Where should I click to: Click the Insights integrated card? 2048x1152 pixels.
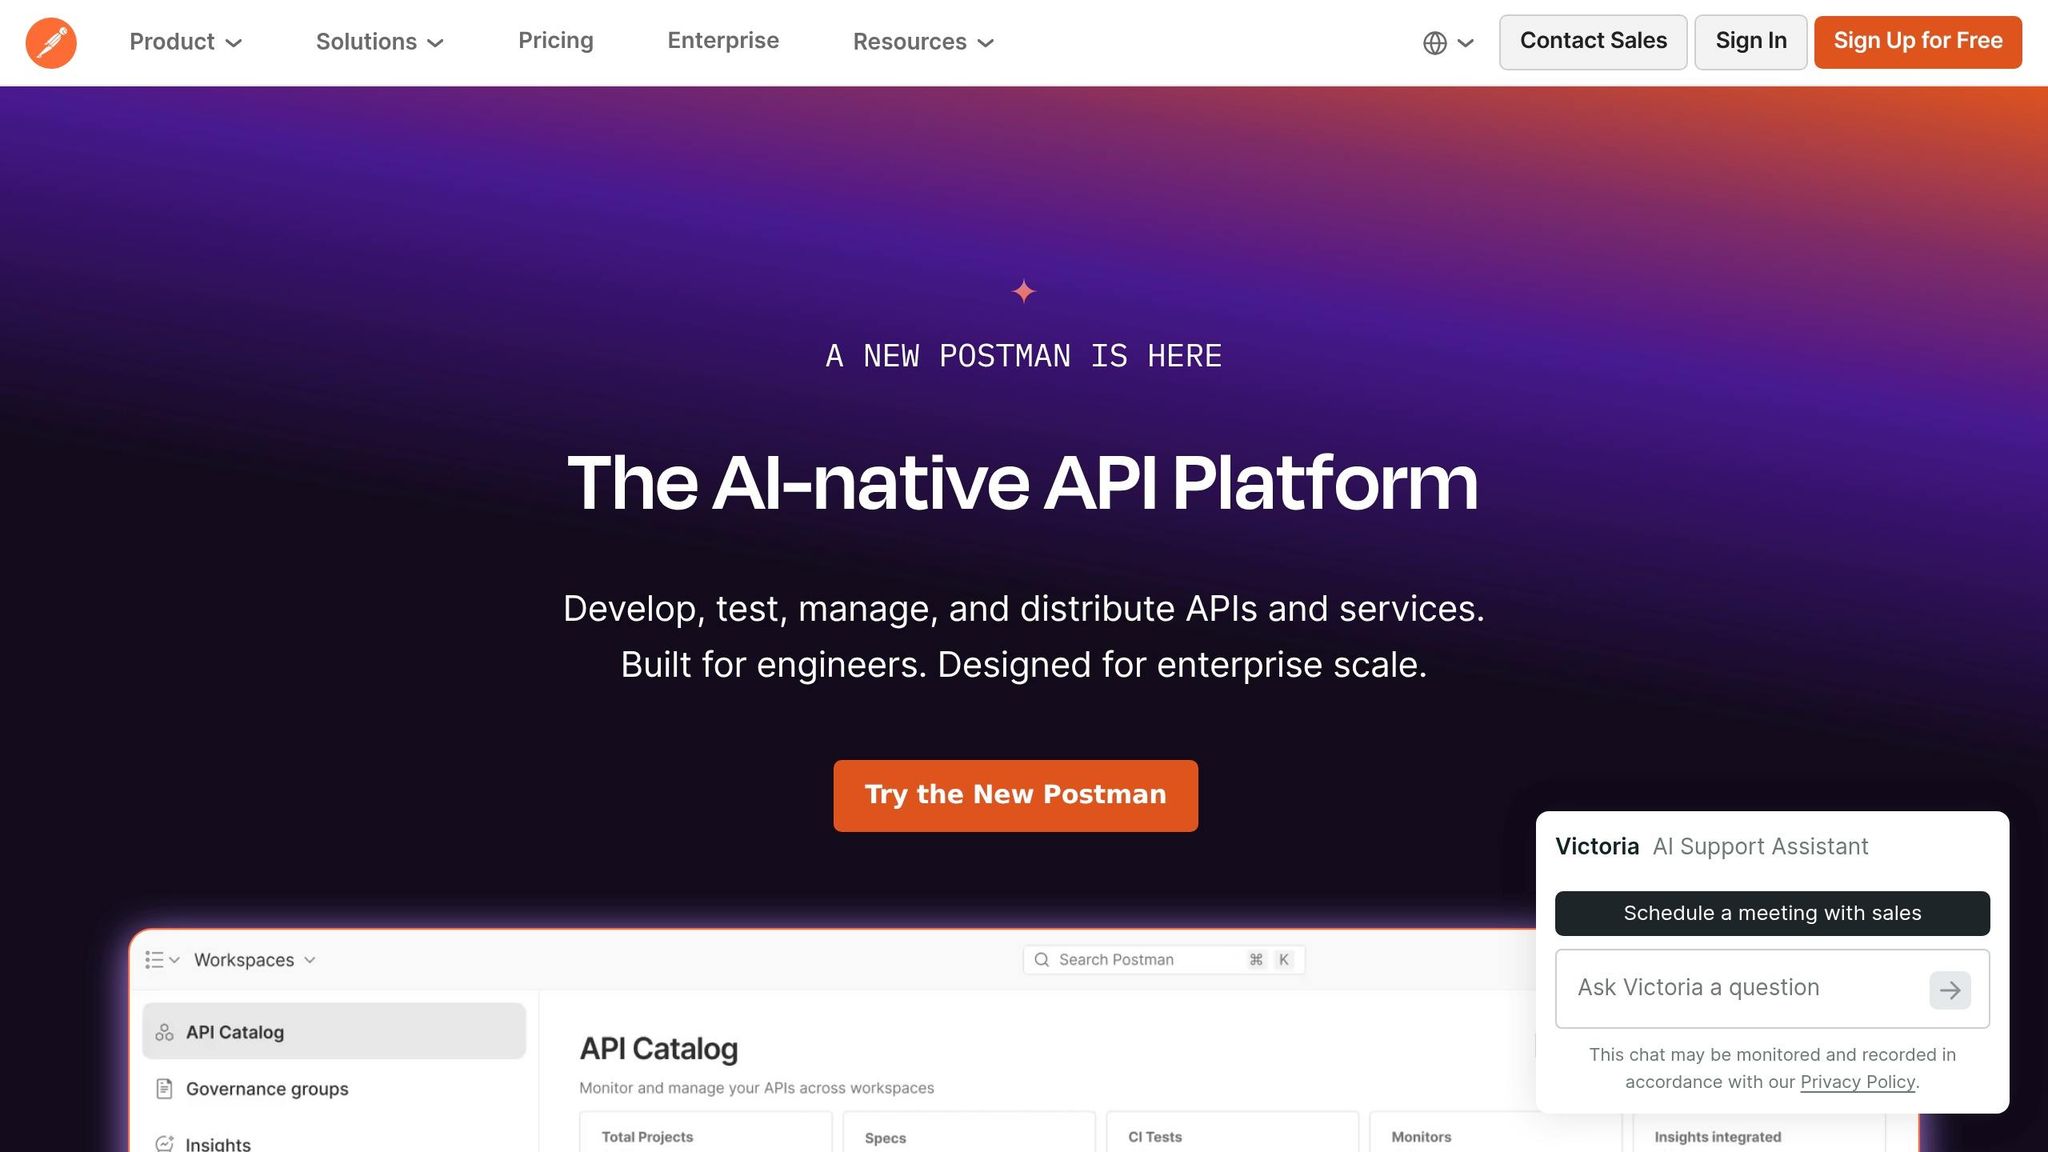tap(1760, 1132)
